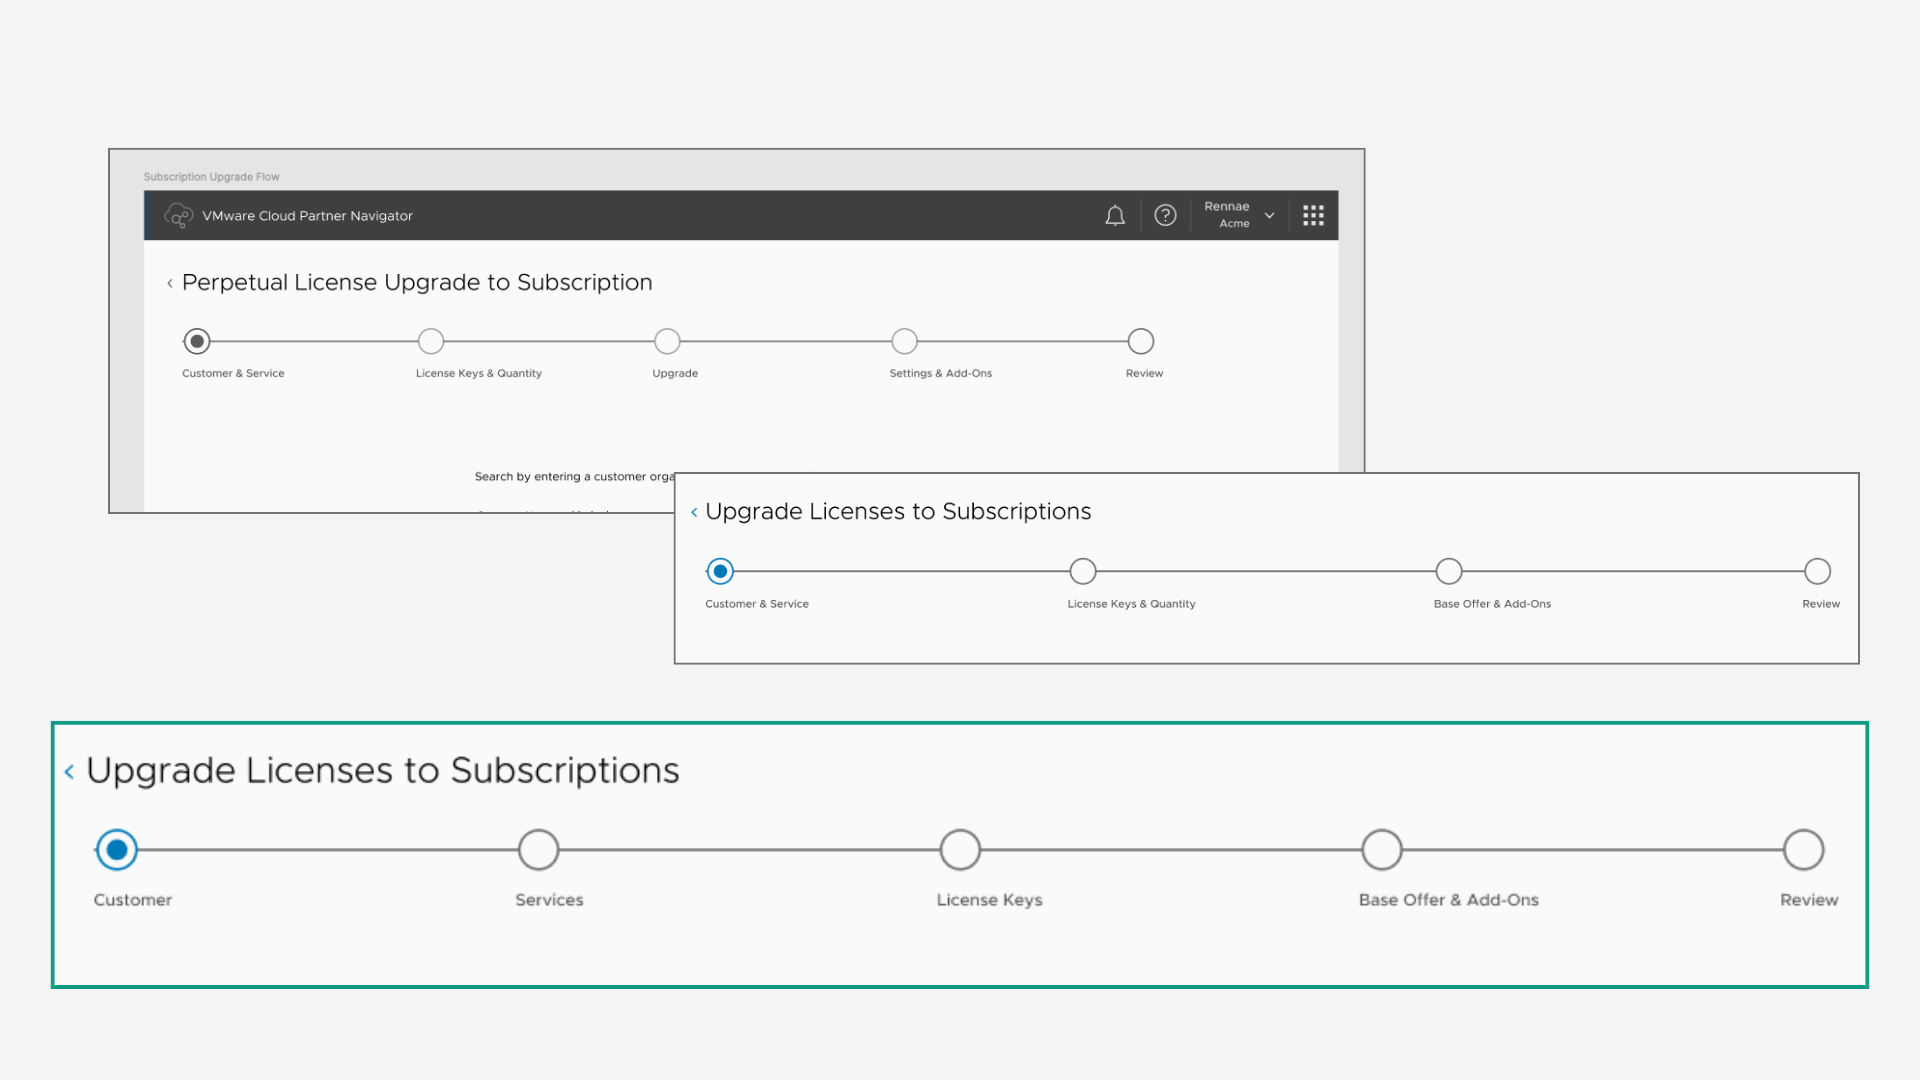This screenshot has width=1920, height=1080.
Task: Select Services step circle in bottom stepper
Action: pos(538,850)
